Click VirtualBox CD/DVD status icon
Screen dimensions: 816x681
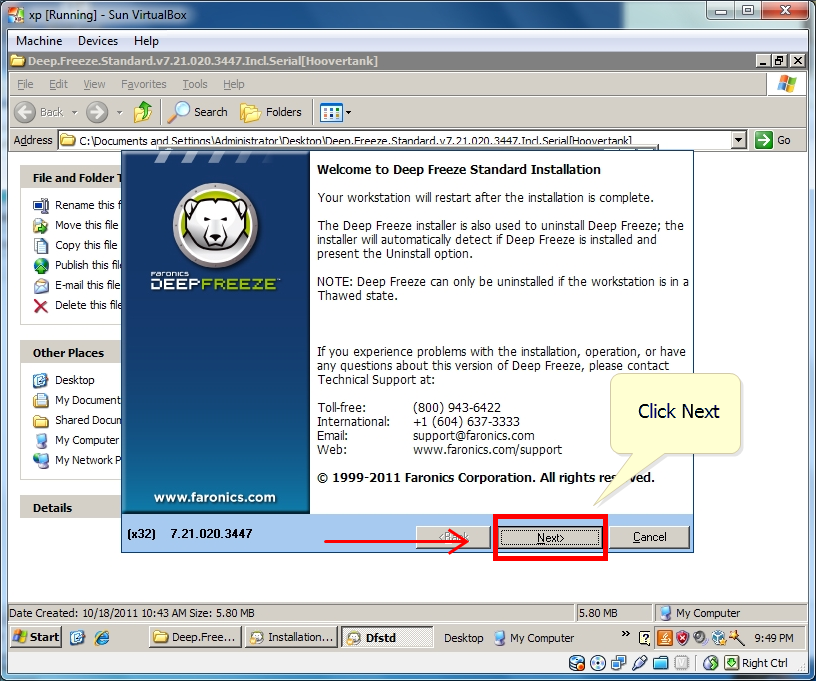pyautogui.click(x=598, y=663)
